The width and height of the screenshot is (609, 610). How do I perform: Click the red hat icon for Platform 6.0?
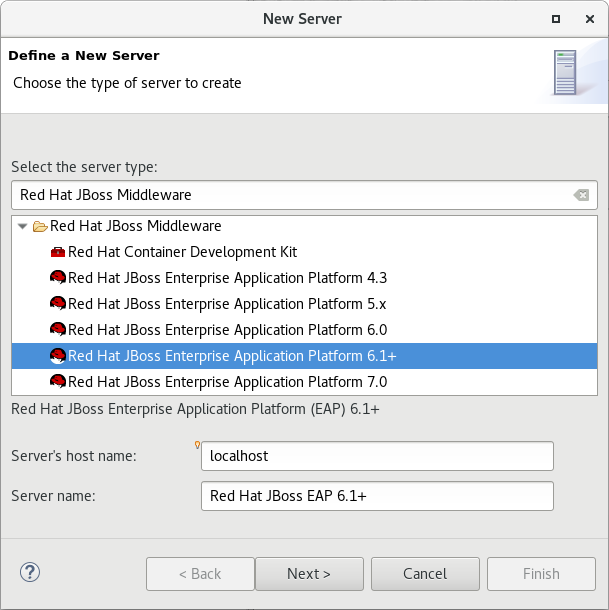58,330
